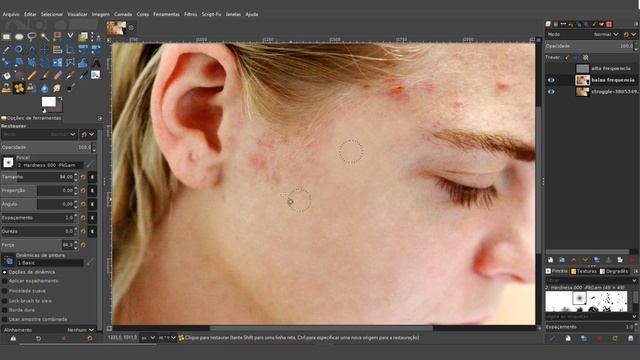This screenshot has width=640, height=360.
Task: Select the Rectangle Select tool
Action: coord(6,37)
